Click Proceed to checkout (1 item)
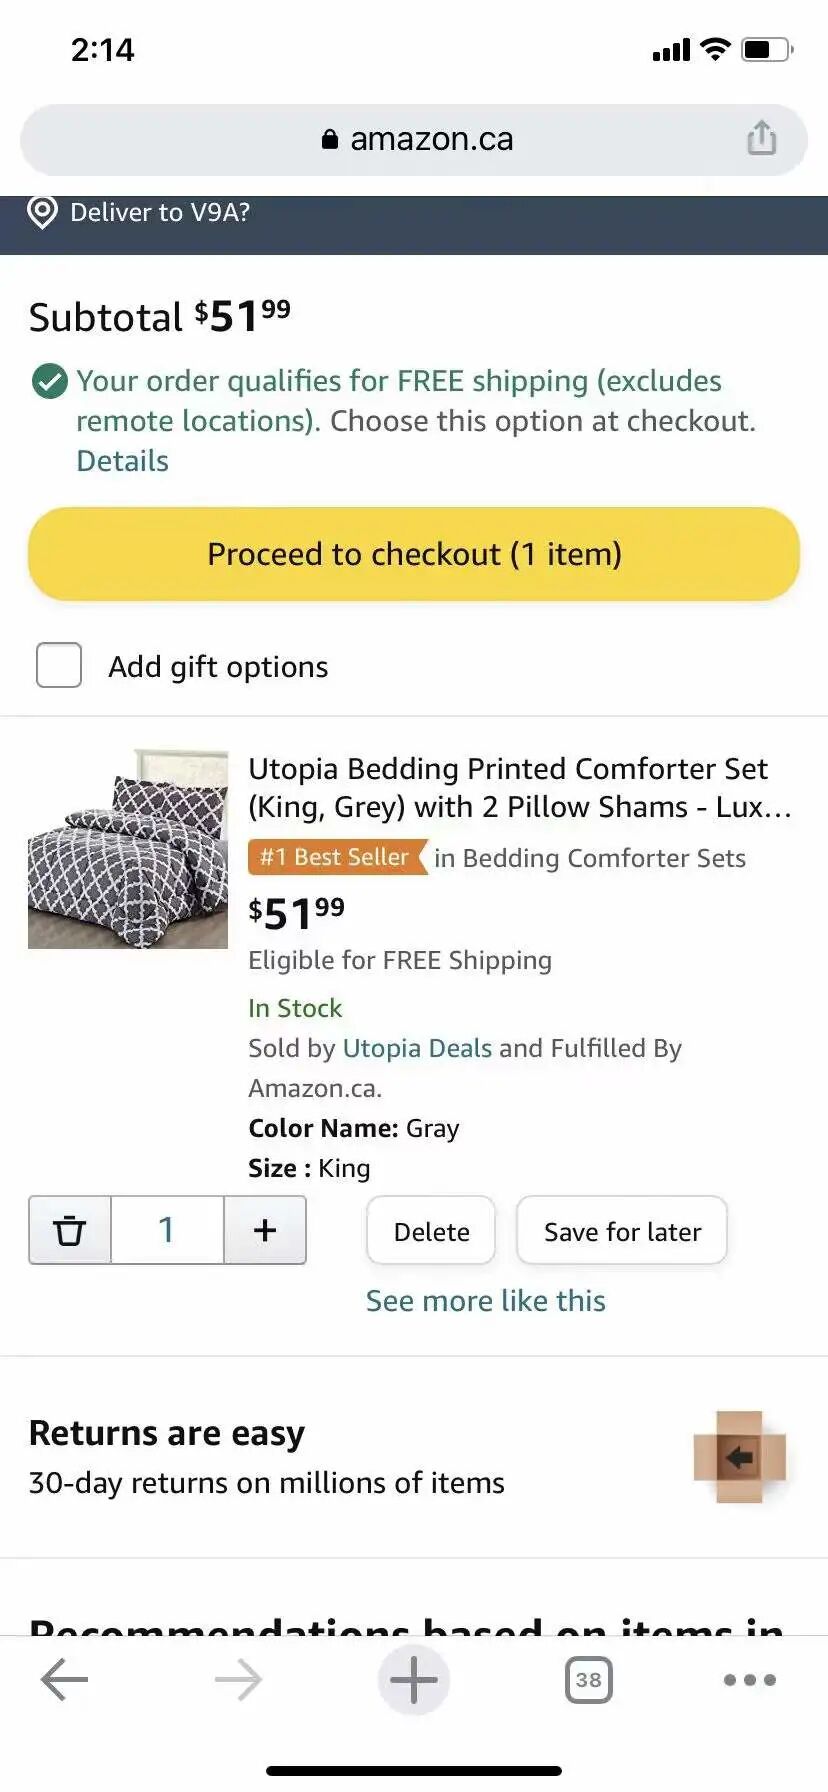This screenshot has width=828, height=1792. 414,554
